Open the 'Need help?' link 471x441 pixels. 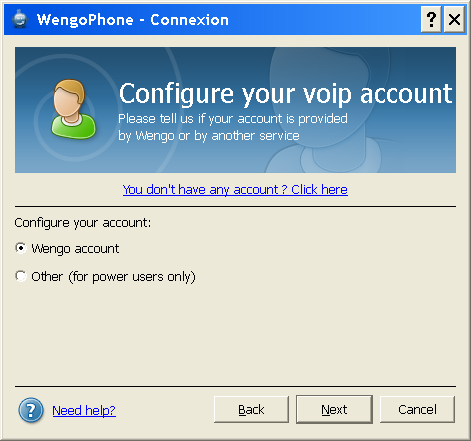(84, 410)
